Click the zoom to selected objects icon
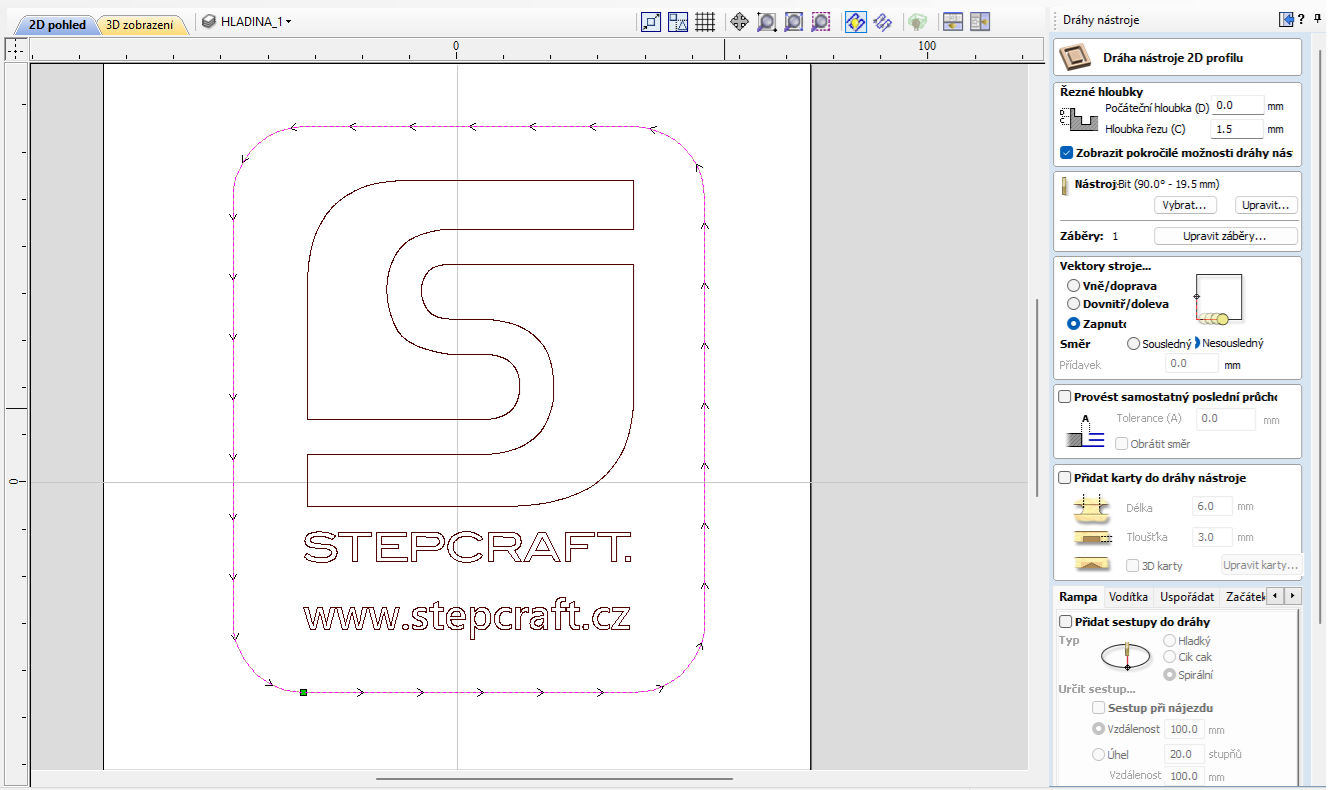 [x=821, y=21]
